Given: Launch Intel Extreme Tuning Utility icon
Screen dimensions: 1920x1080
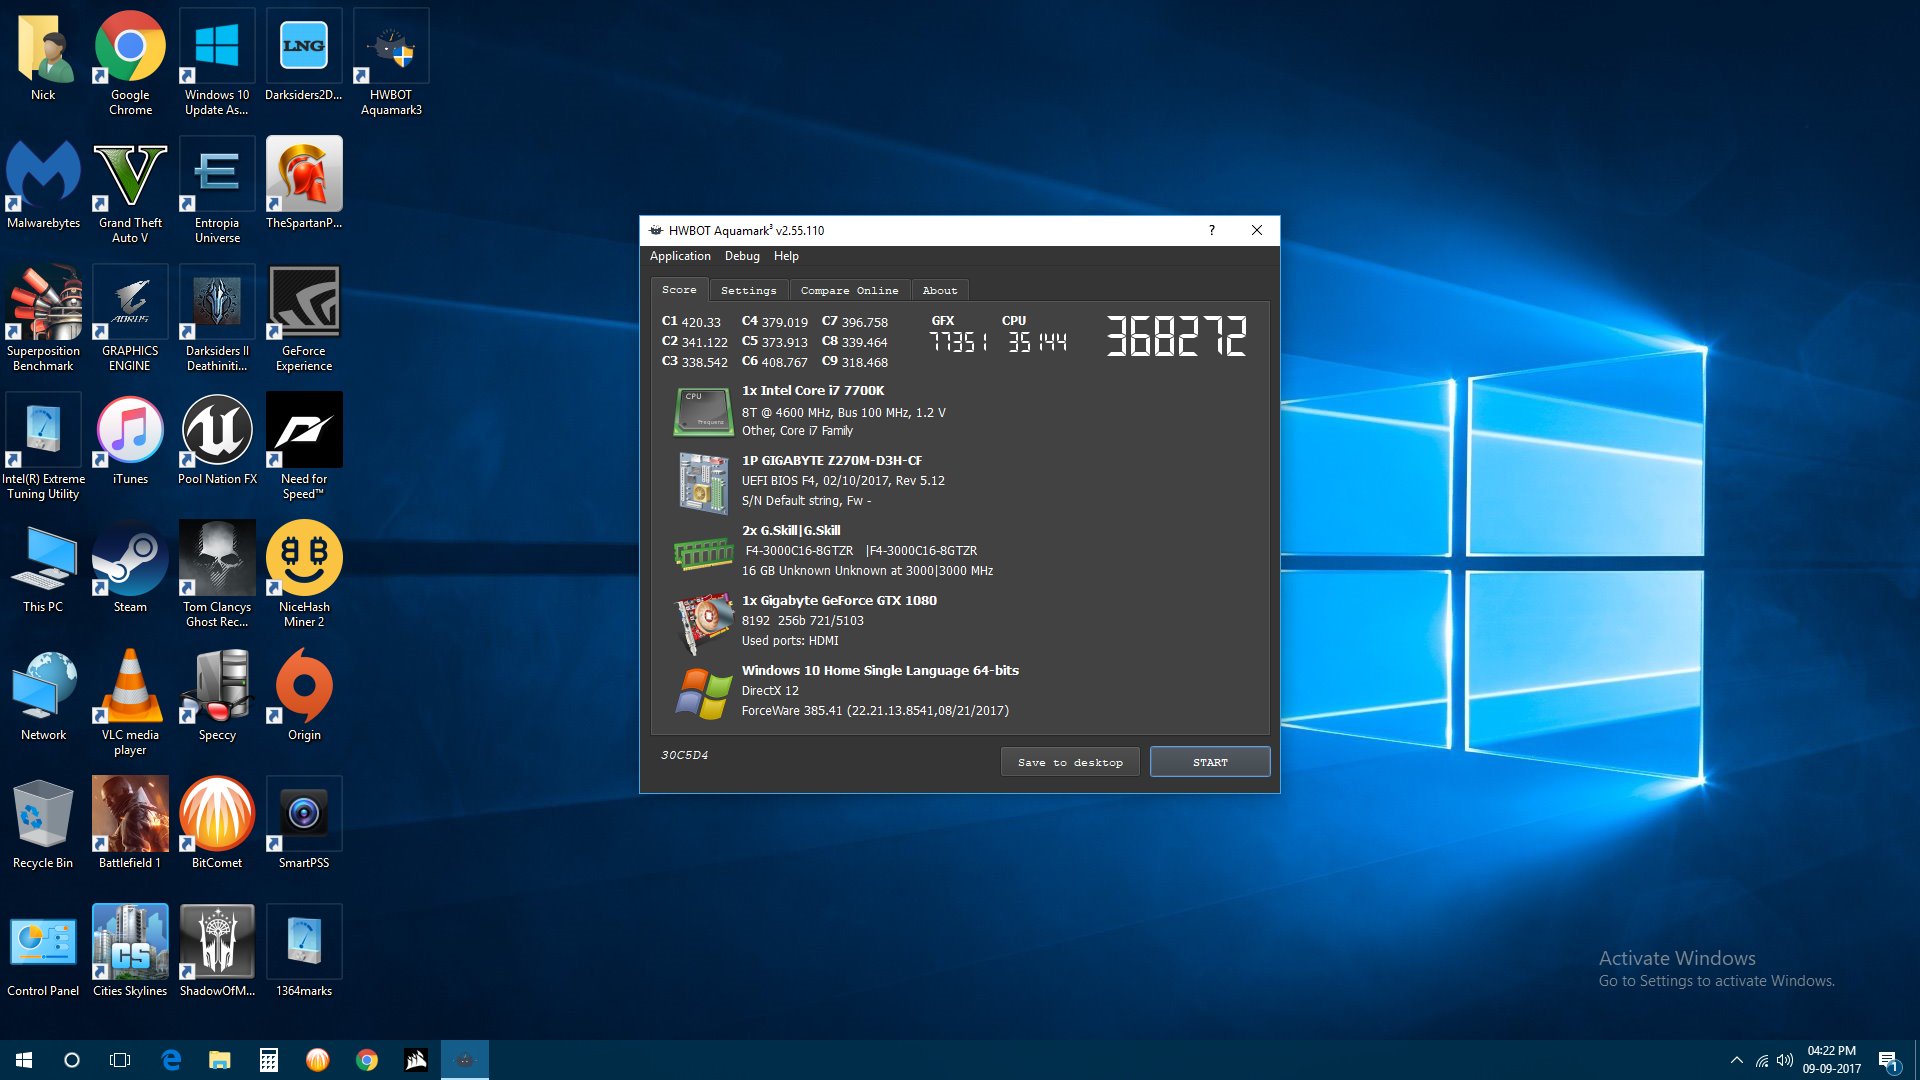Looking at the screenshot, I should point(43,446).
